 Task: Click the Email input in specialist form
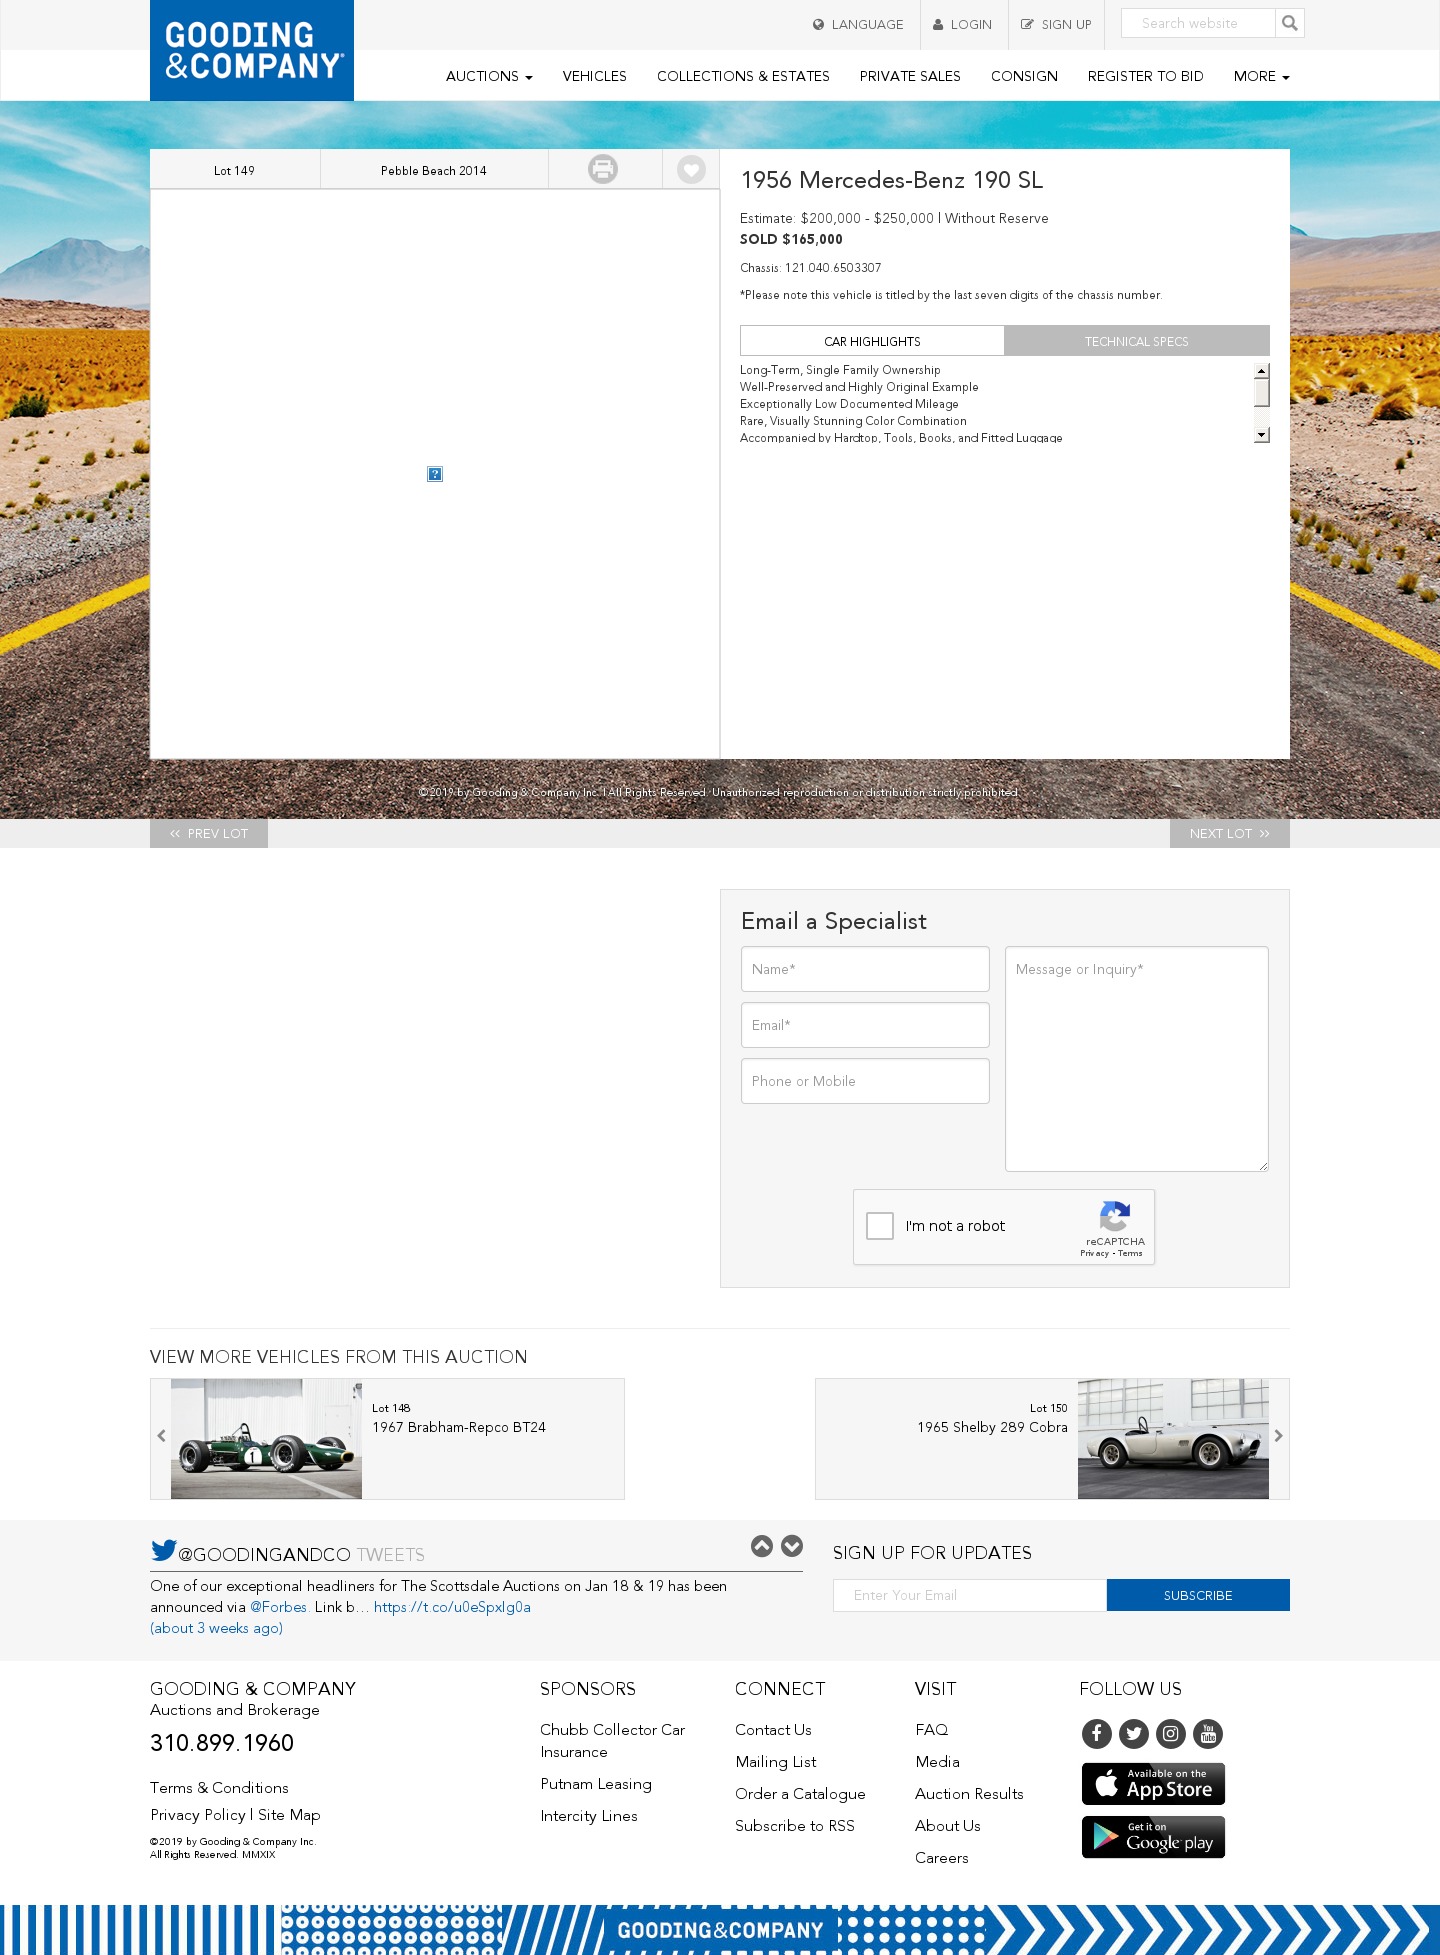point(865,1025)
